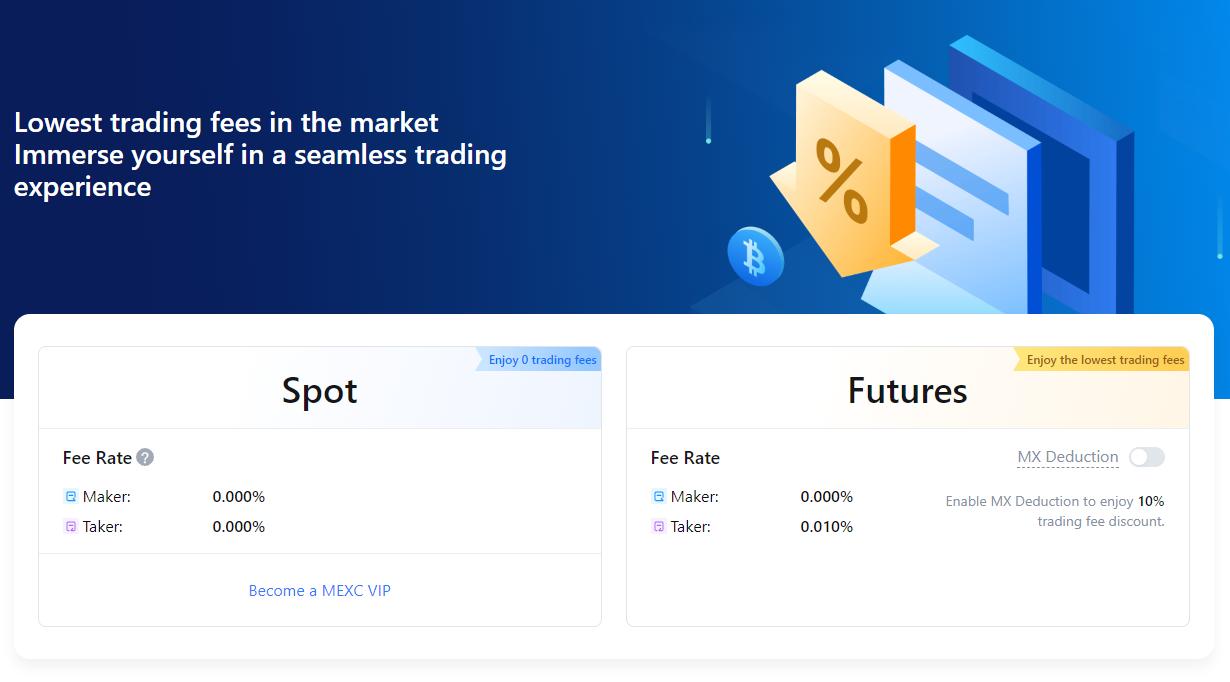Enable the MX Deduction toggle

tap(1146, 457)
